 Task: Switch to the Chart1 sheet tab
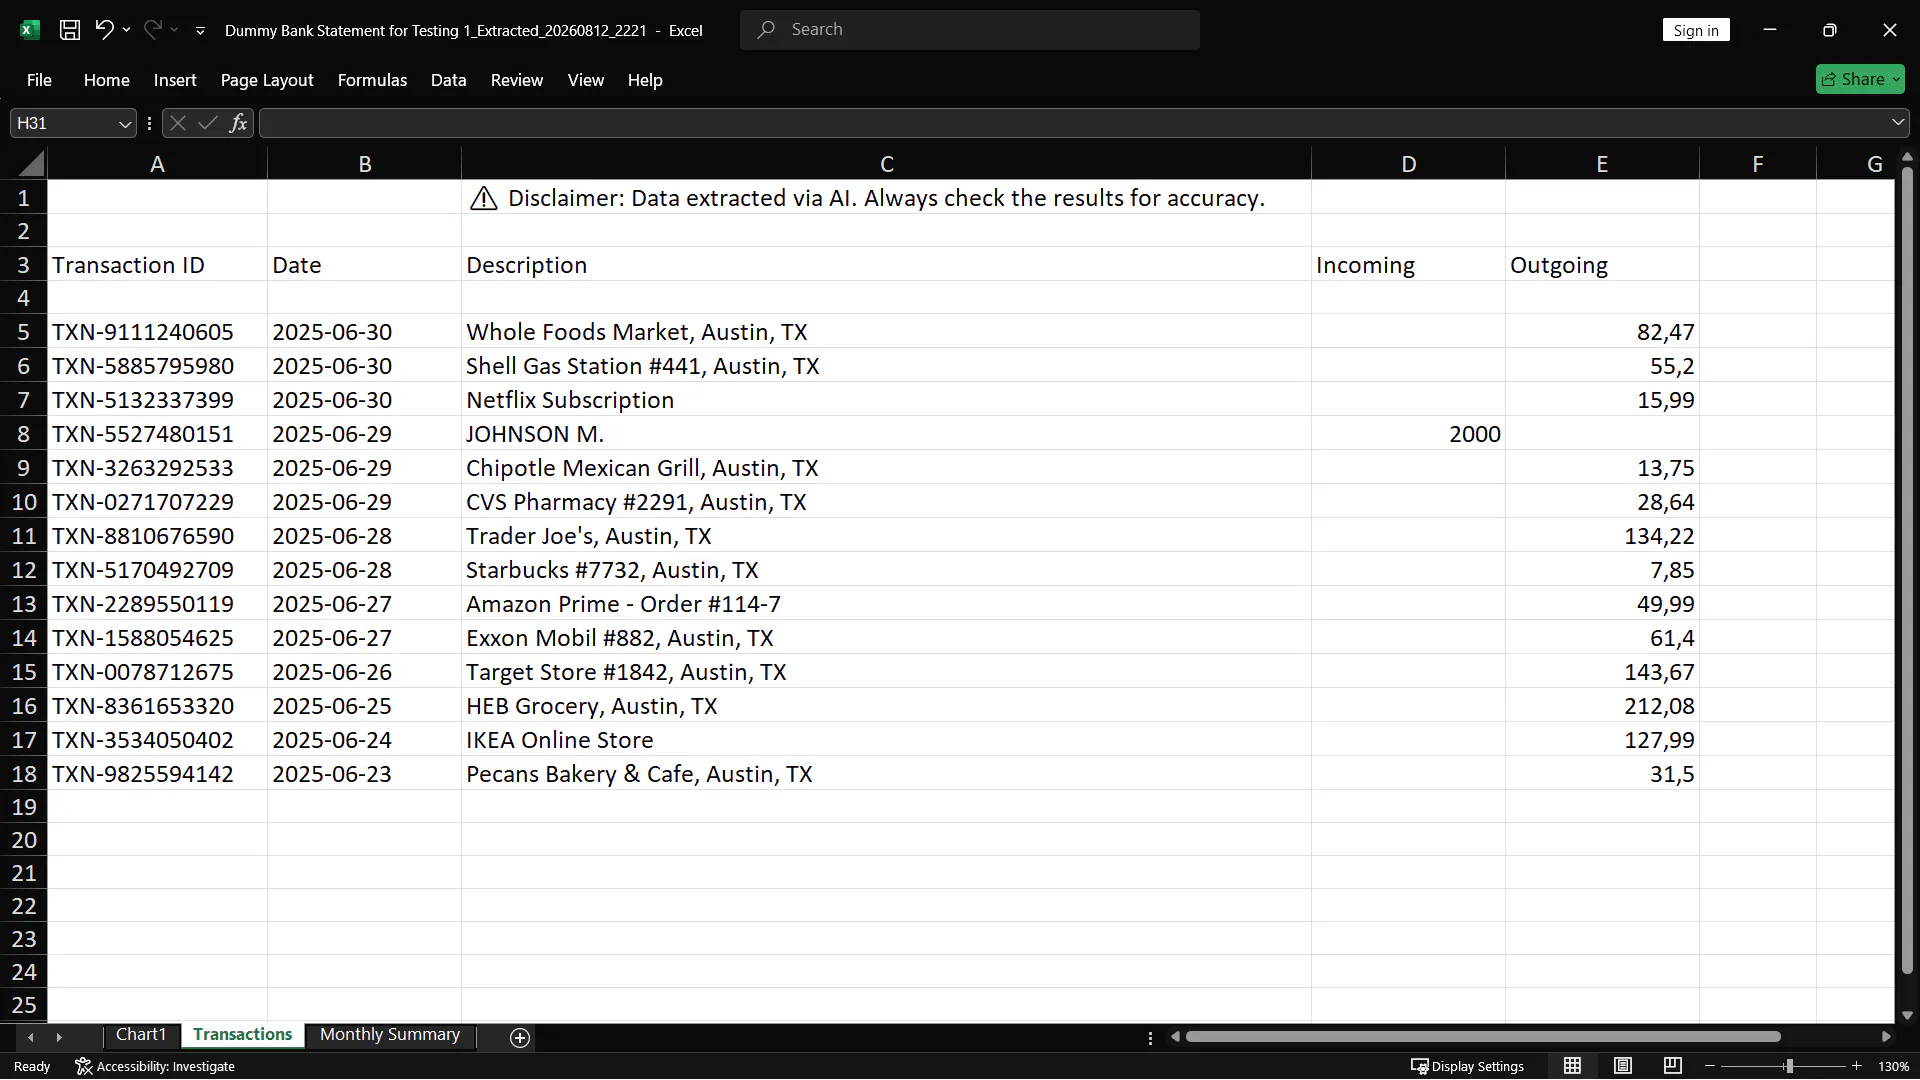(x=141, y=1035)
